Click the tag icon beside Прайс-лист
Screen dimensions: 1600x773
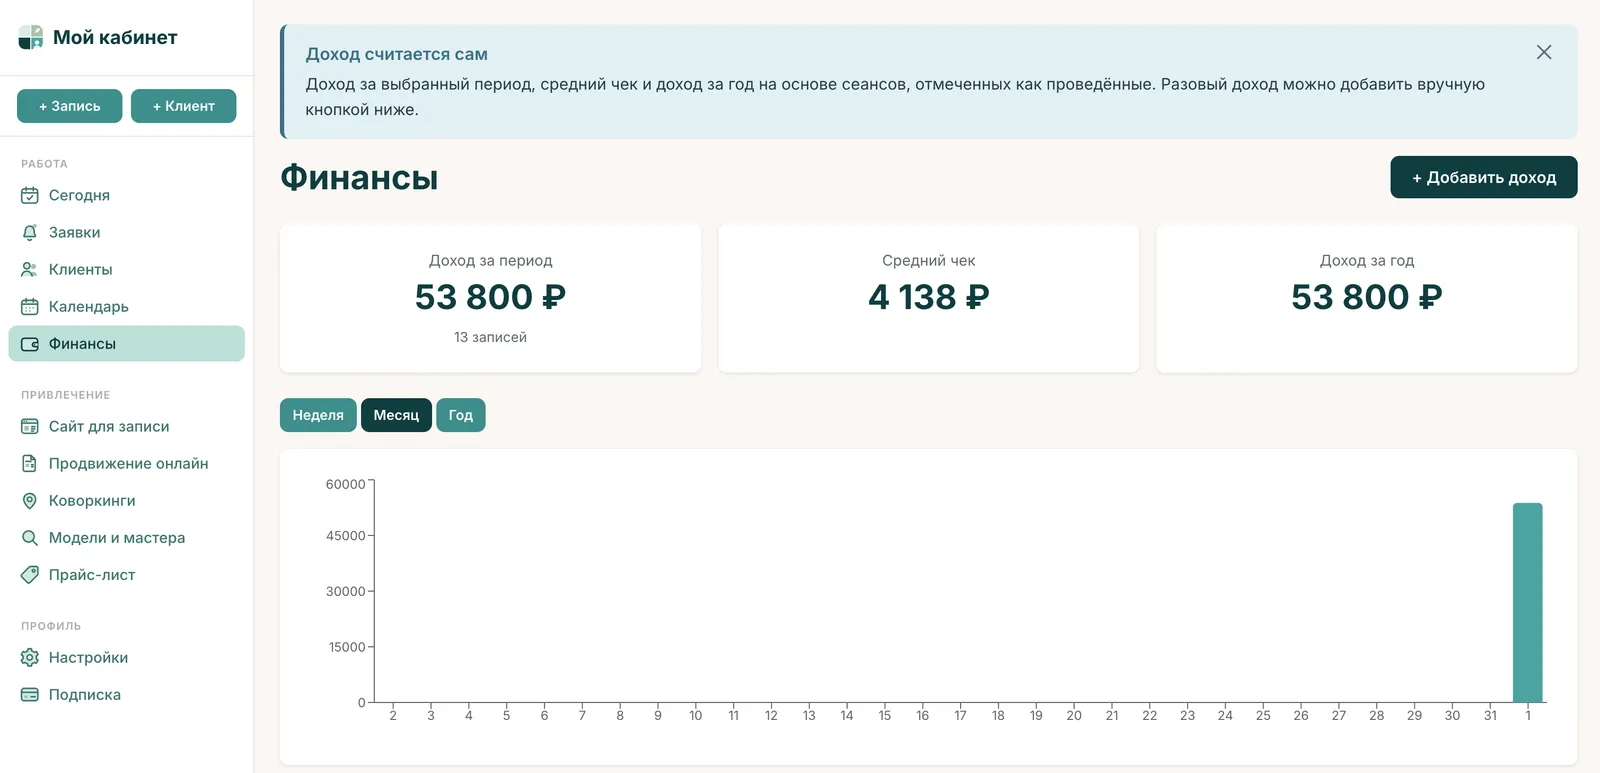(x=30, y=574)
